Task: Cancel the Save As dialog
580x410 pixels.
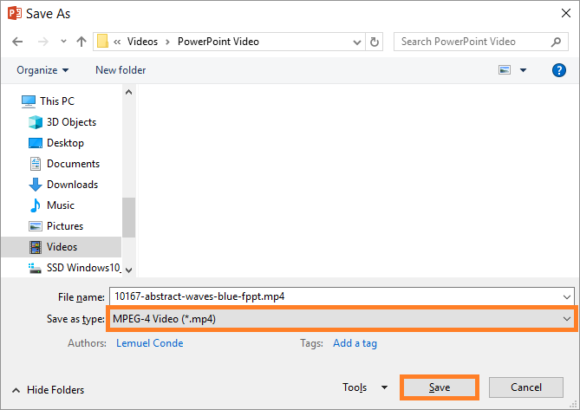Action: (x=526, y=387)
